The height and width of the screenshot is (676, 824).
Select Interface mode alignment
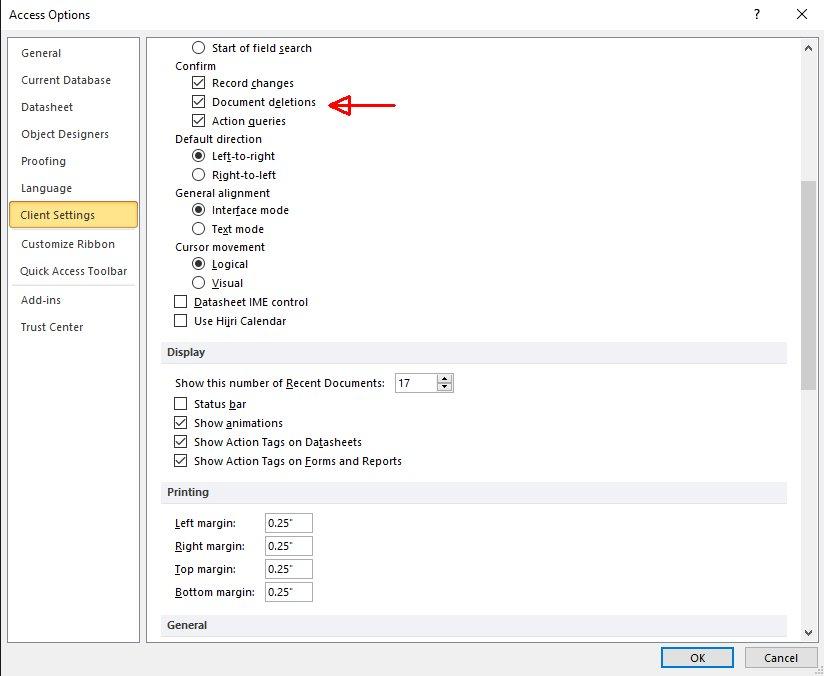pos(198,210)
